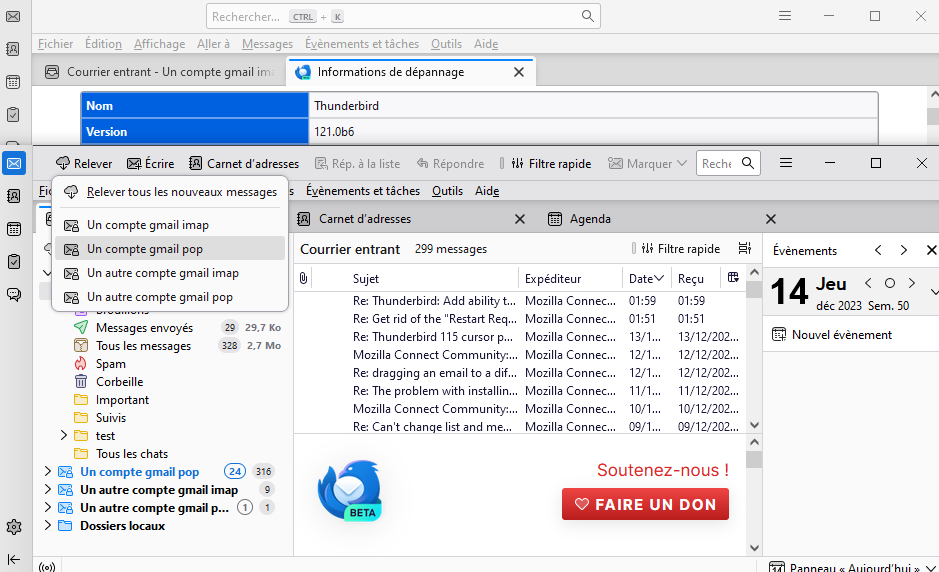The width and height of the screenshot is (939, 572).
Task: Open Carnet d'adresses from front toolbar
Action: pos(244,164)
